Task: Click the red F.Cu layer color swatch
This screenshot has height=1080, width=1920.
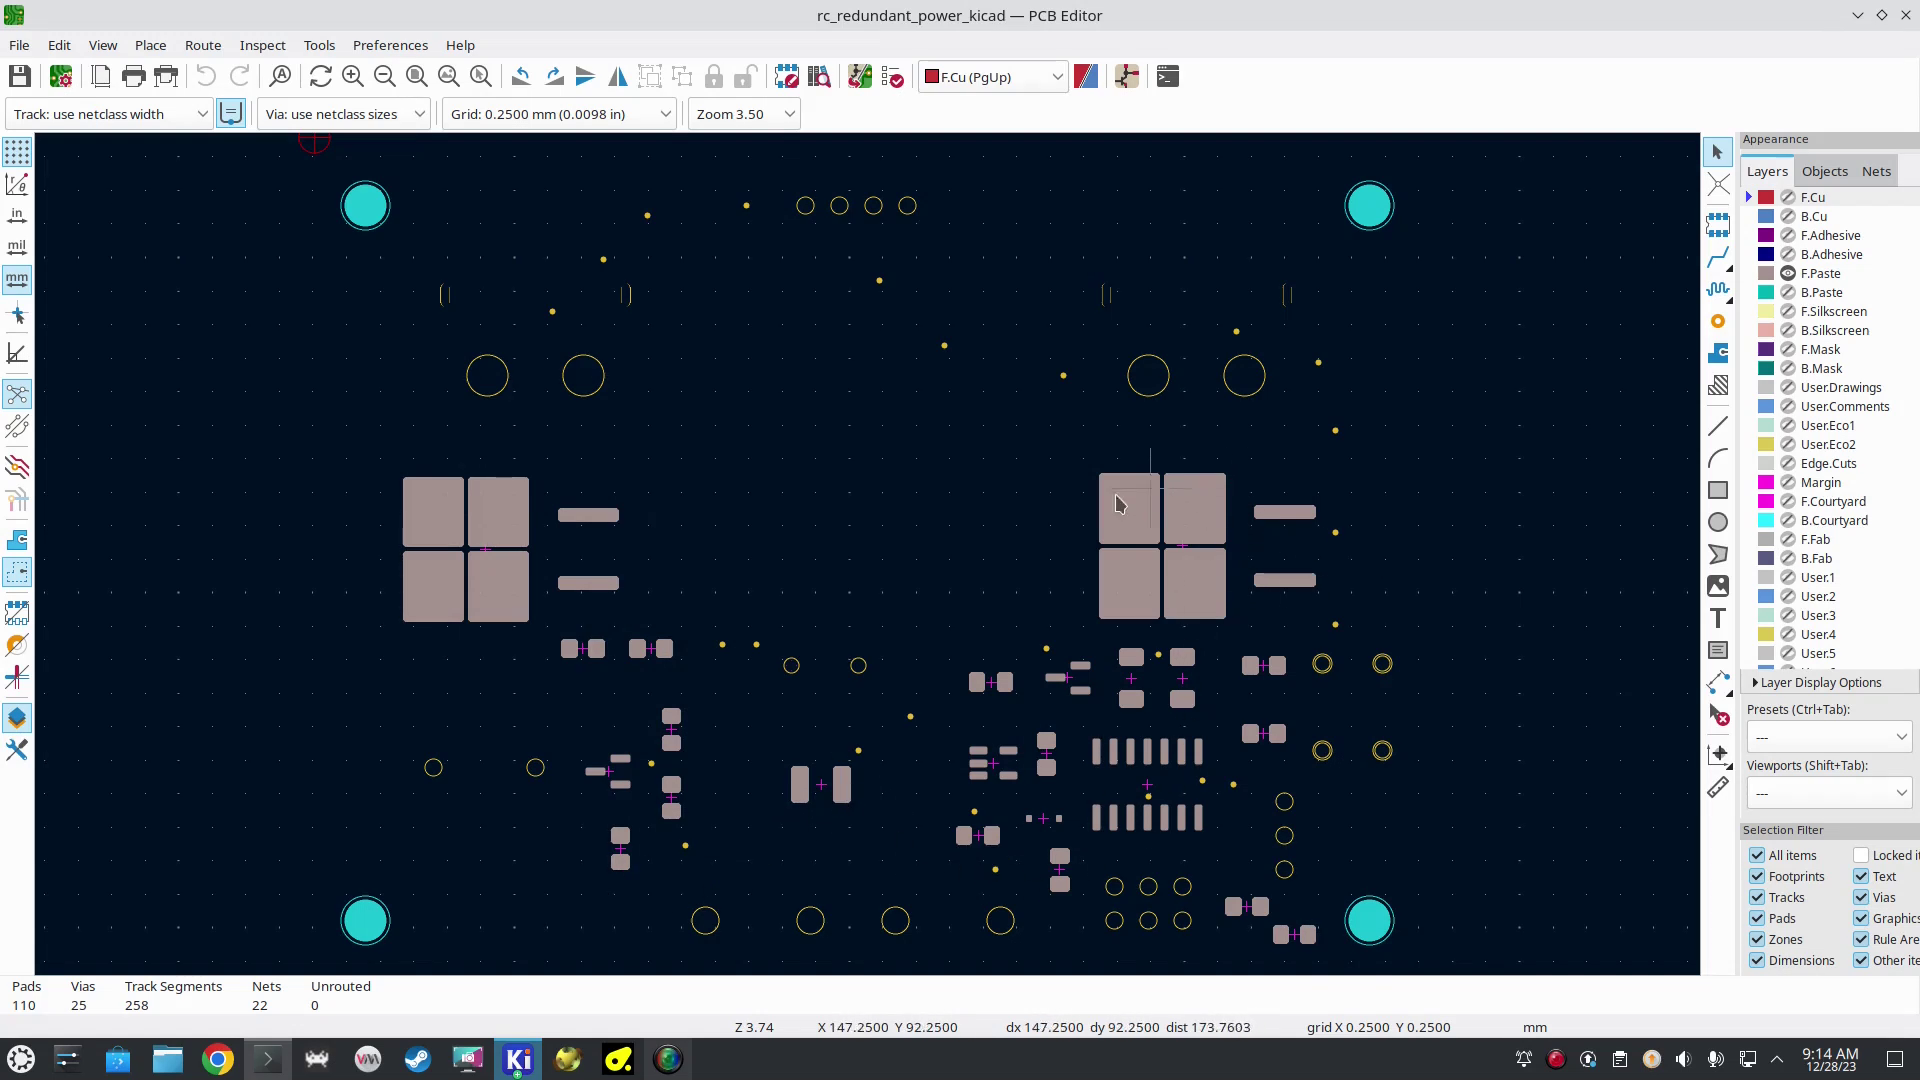Action: pyautogui.click(x=1766, y=197)
